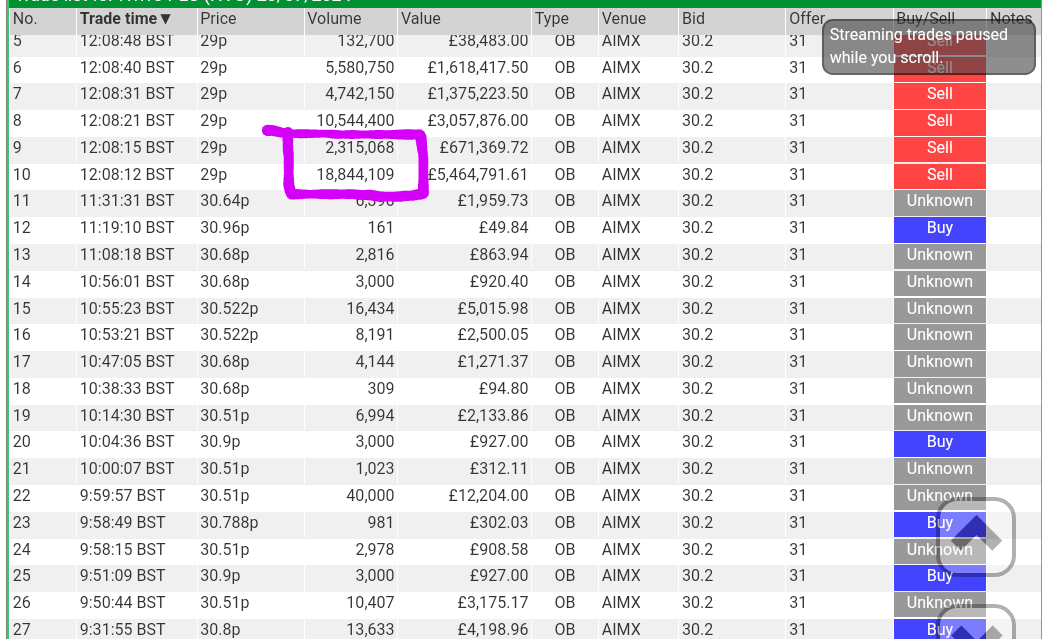This screenshot has width=1042, height=639.
Task: Click the No. column header
Action: click(25, 19)
